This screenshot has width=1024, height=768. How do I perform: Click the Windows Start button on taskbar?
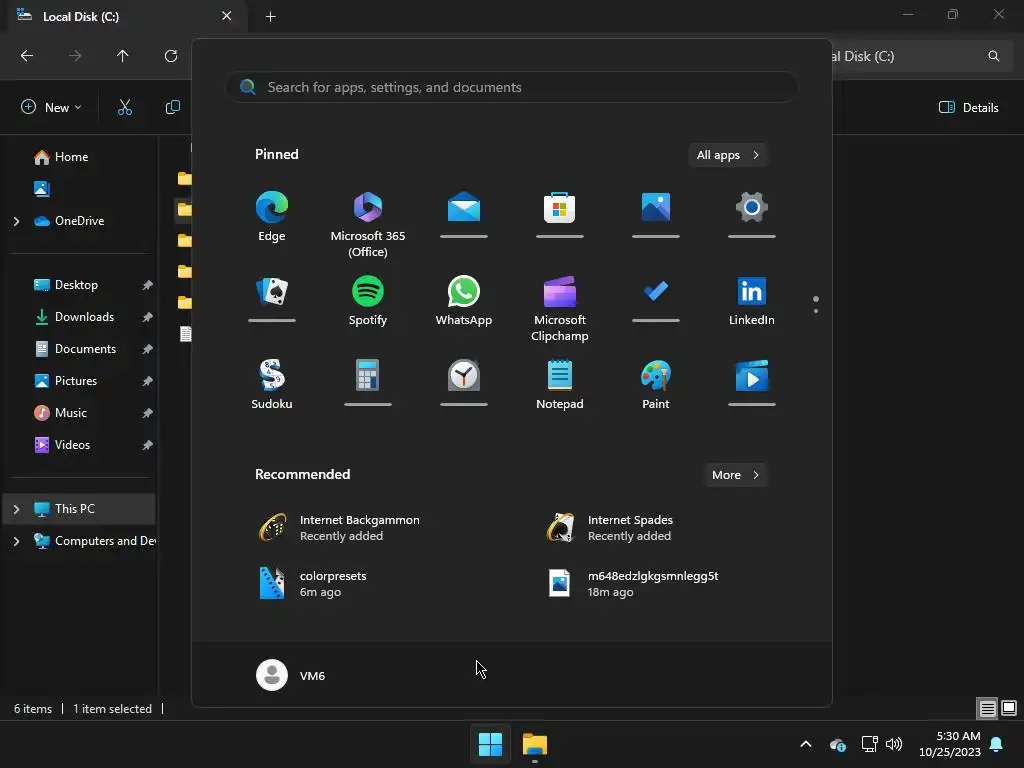(x=490, y=744)
